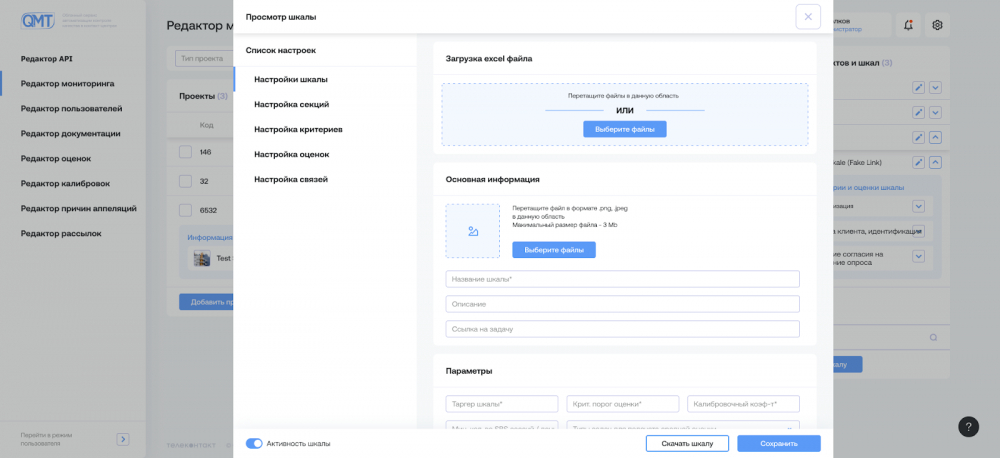Select Настройка критериев in settings list
The width and height of the screenshot is (1000, 458).
[x=298, y=129]
